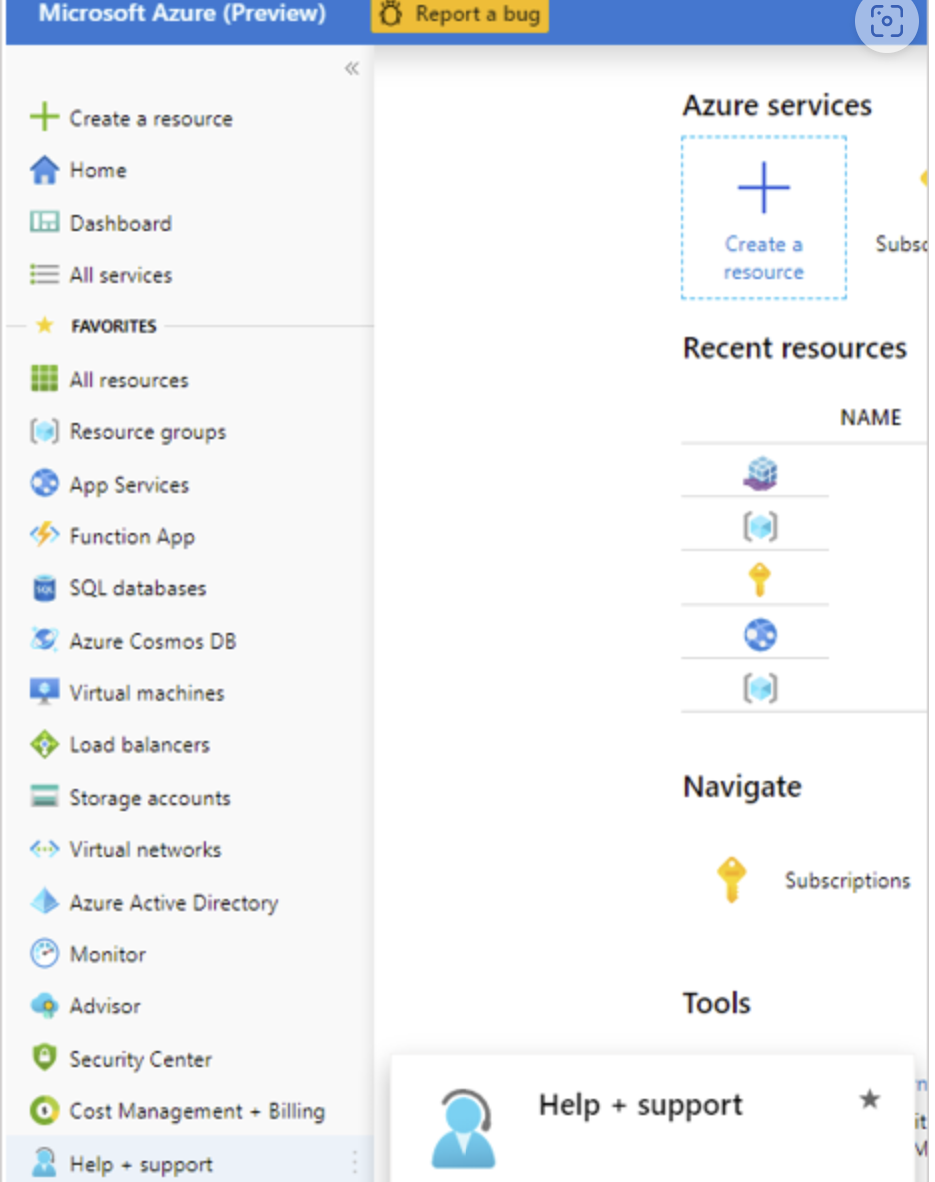Click the Home house icon in the sidebar
Screen dimensions: 935x1182
(x=44, y=170)
